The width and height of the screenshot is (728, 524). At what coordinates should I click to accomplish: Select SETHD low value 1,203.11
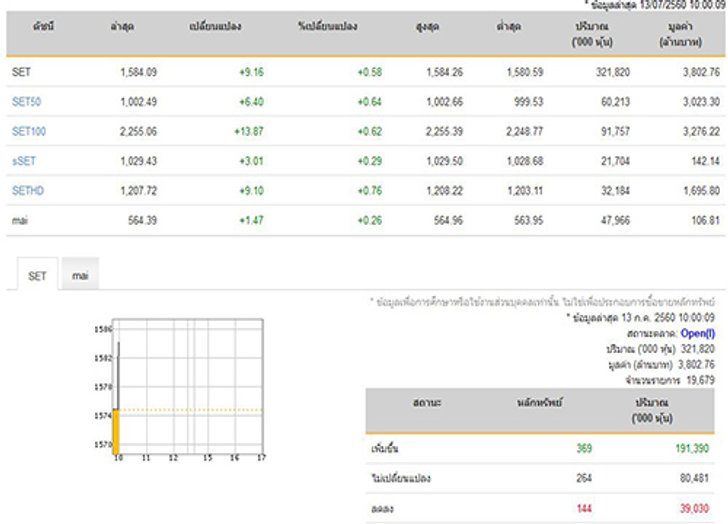pos(525,191)
